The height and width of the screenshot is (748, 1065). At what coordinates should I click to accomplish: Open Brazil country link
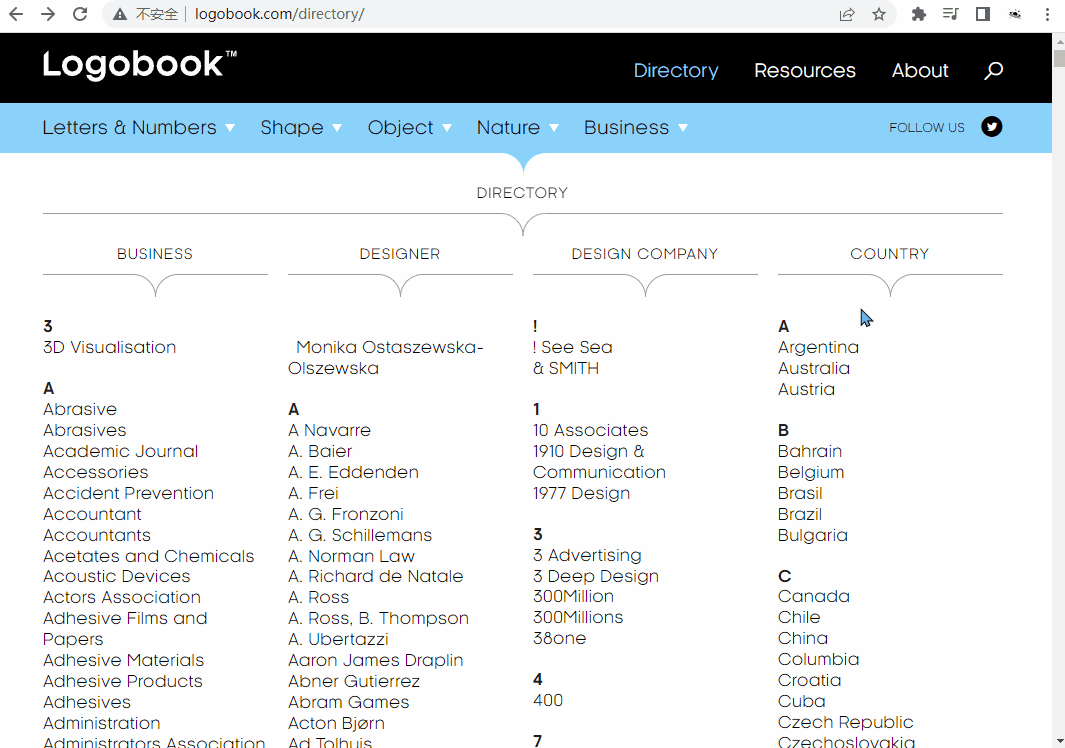[x=800, y=514]
